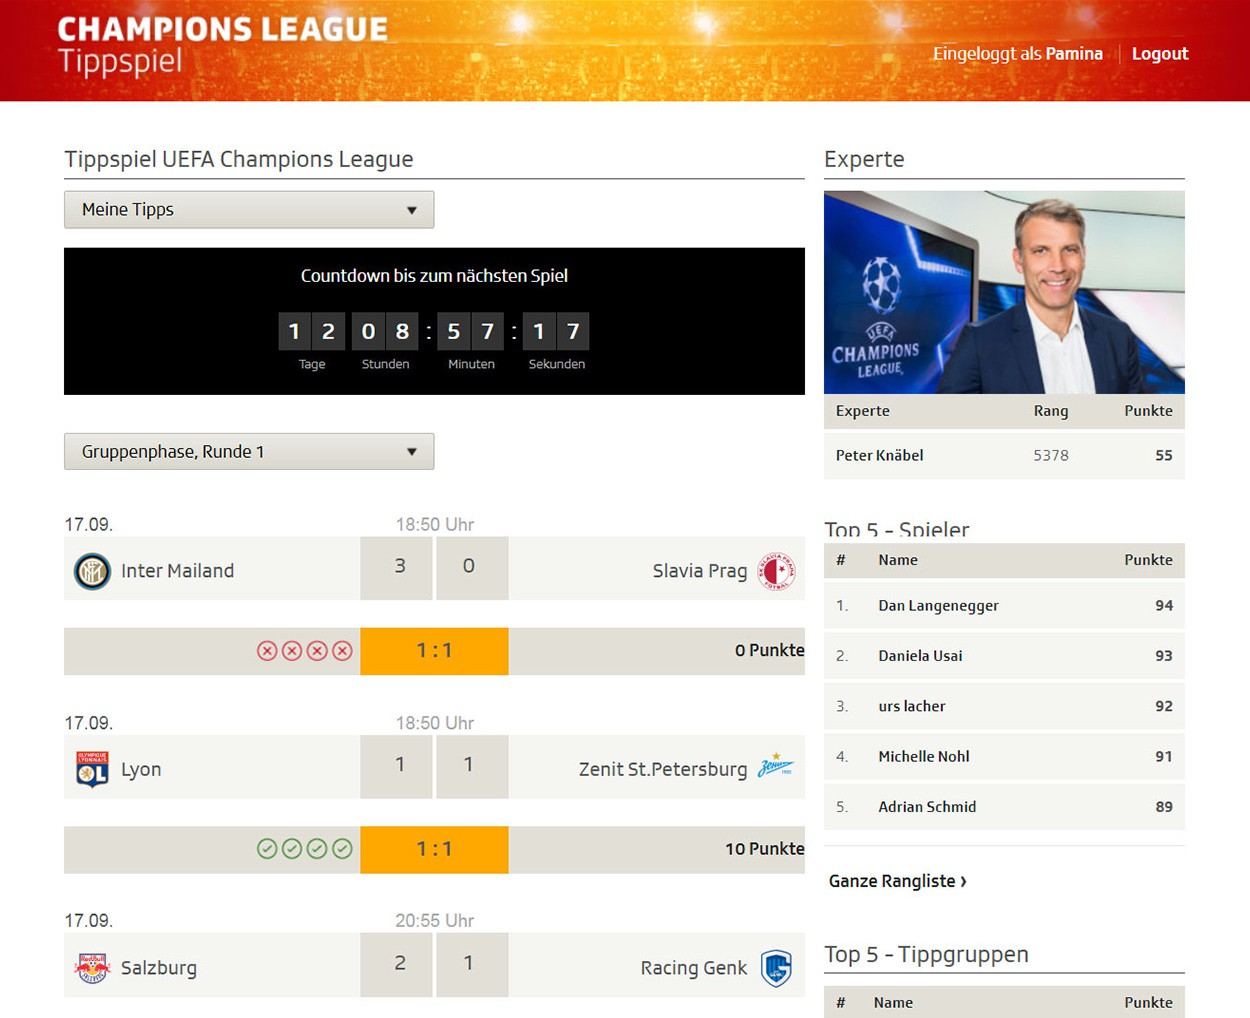This screenshot has height=1018, width=1250.
Task: Open the Meine Tipps dropdown
Action: (249, 210)
